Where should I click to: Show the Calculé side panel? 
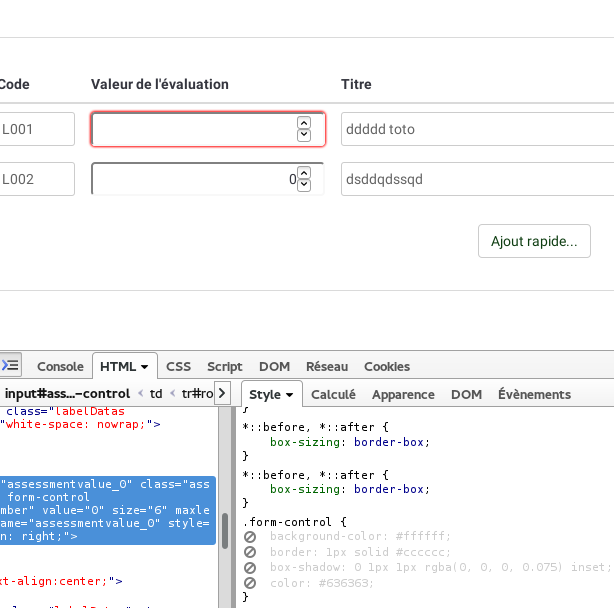pyautogui.click(x=333, y=395)
